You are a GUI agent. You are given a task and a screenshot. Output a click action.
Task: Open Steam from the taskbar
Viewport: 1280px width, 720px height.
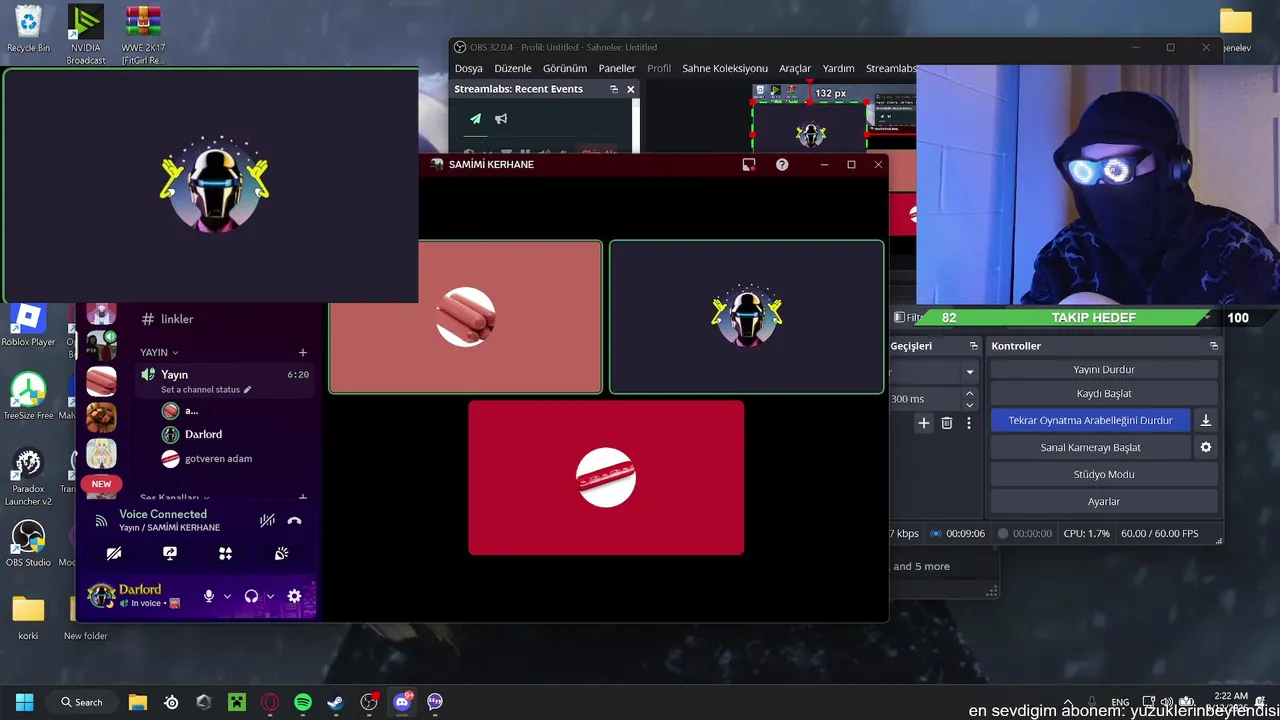(336, 702)
